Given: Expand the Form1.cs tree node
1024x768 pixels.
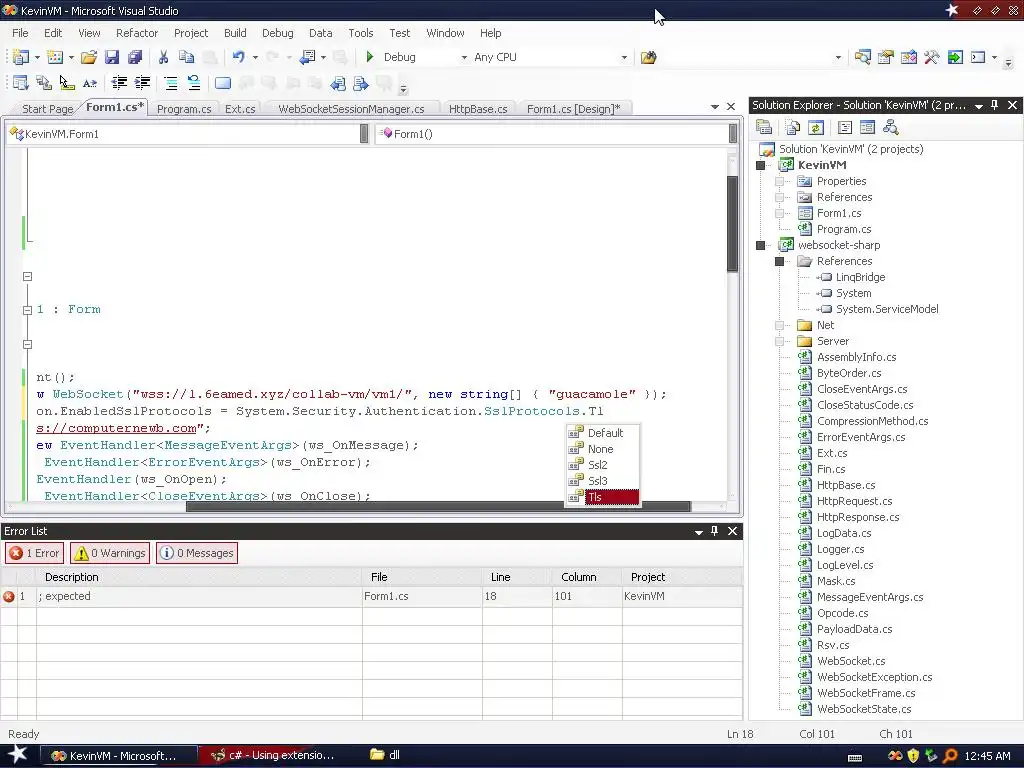Looking at the screenshot, I should click(x=779, y=213).
